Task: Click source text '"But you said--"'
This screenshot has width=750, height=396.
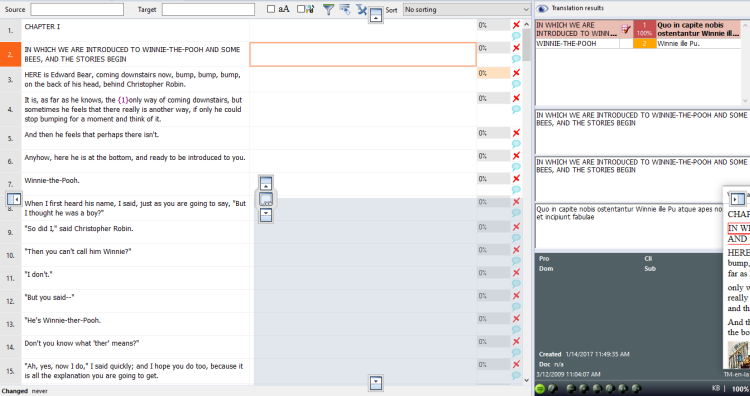Action: (x=49, y=297)
